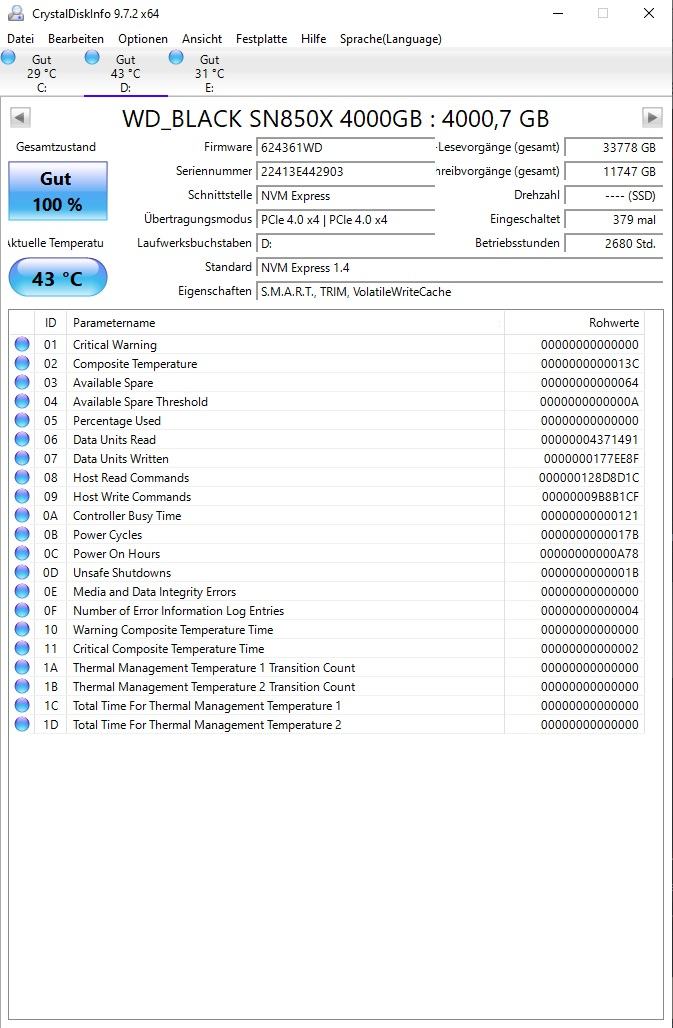Click the Rohwerte column header
Image resolution: width=673 pixels, height=1028 pixels.
(575, 323)
